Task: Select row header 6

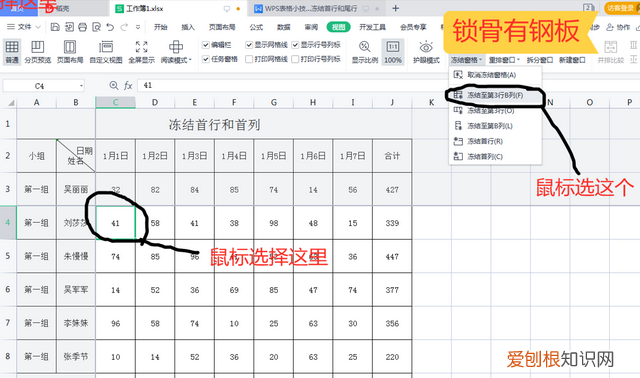Action: point(8,289)
